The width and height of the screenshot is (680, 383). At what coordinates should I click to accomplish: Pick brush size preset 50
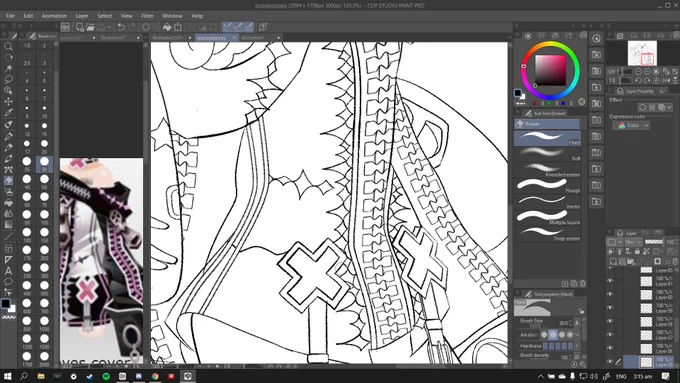point(44,181)
